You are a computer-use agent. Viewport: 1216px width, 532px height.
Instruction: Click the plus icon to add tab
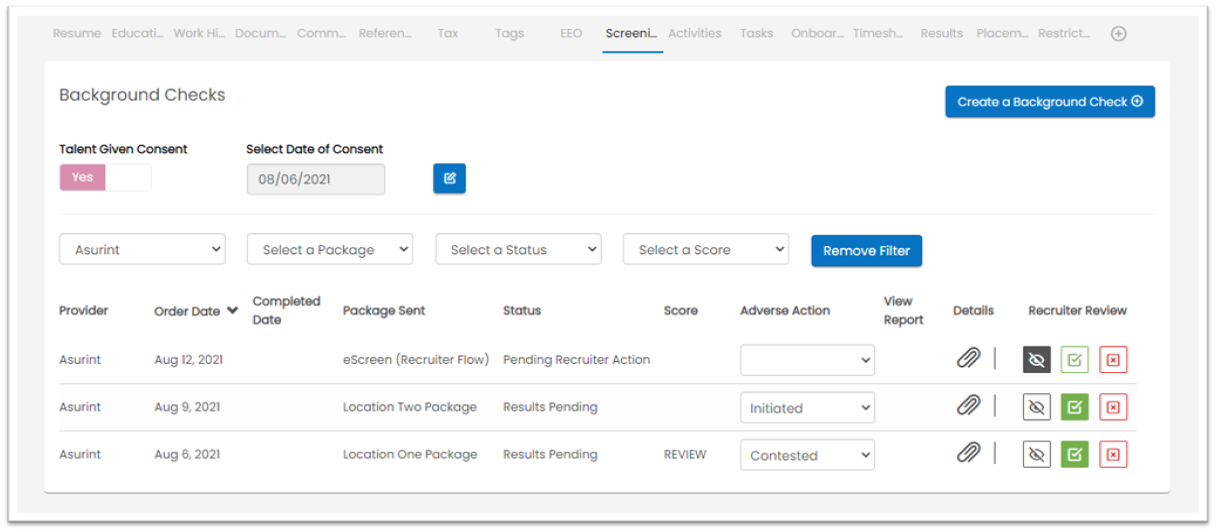tap(1119, 33)
